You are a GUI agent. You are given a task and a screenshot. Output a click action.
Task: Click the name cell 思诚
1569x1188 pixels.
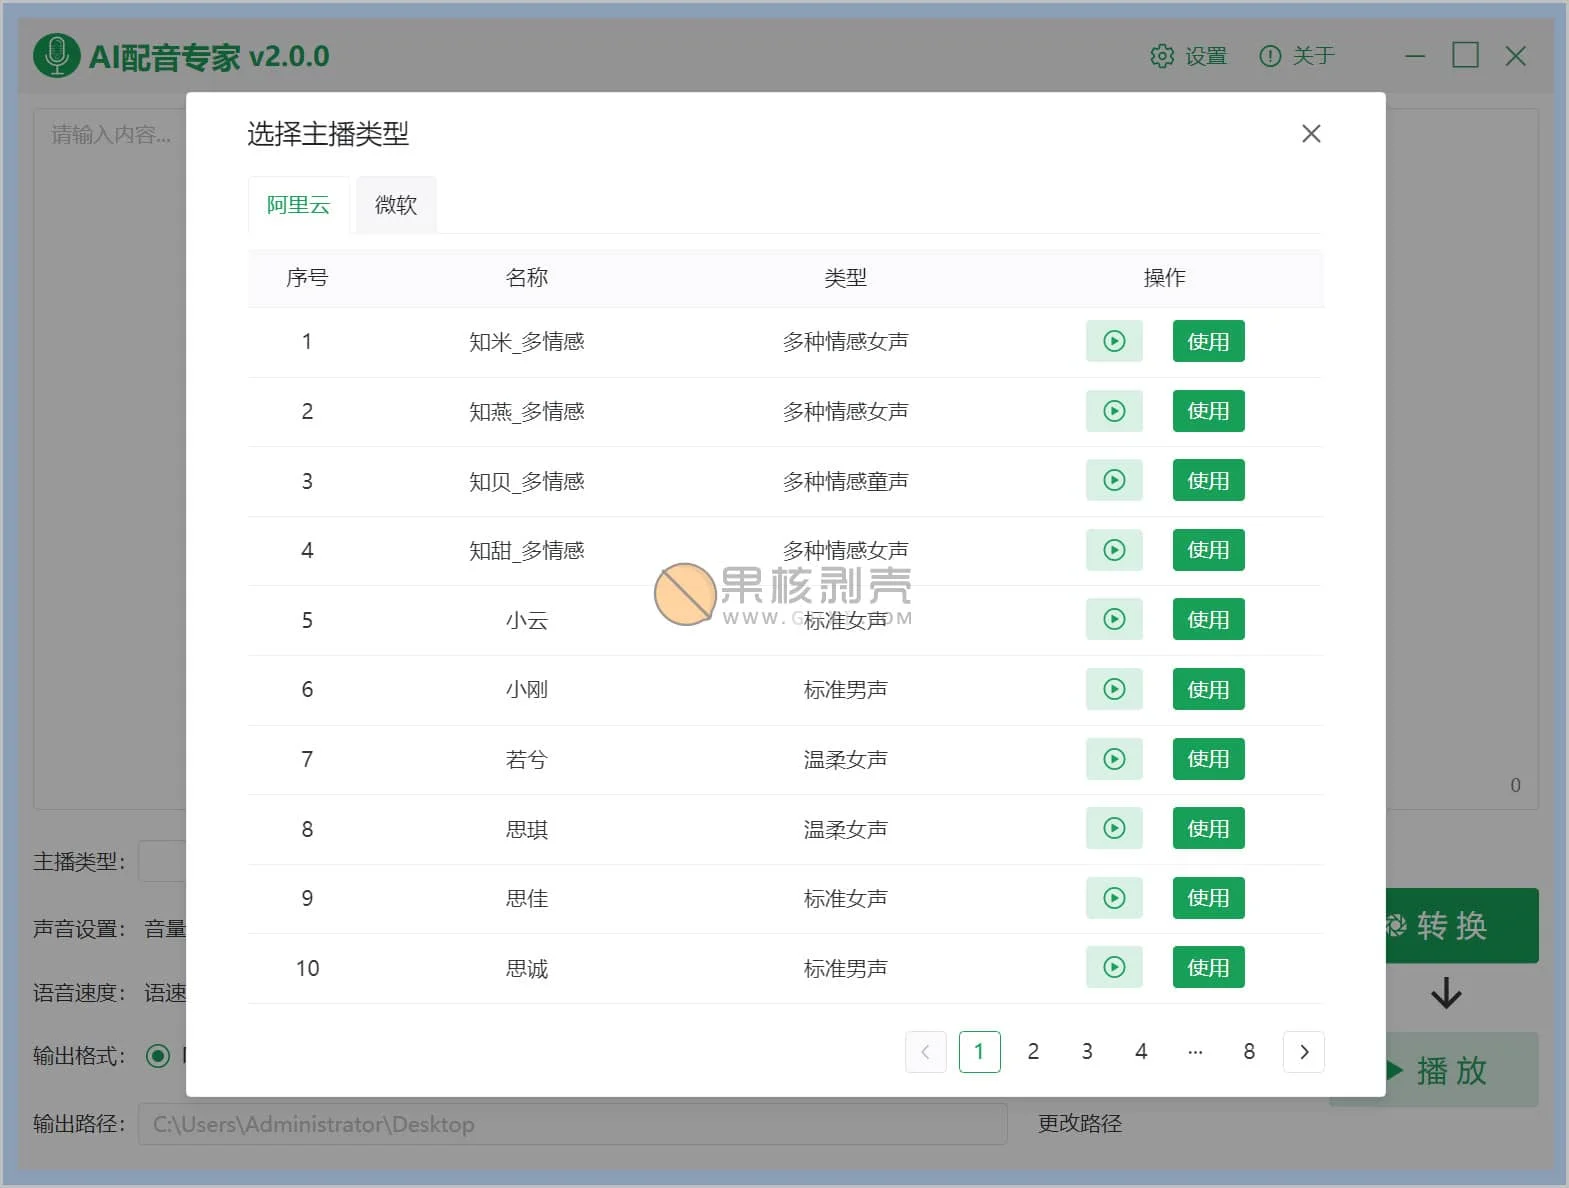tap(527, 968)
